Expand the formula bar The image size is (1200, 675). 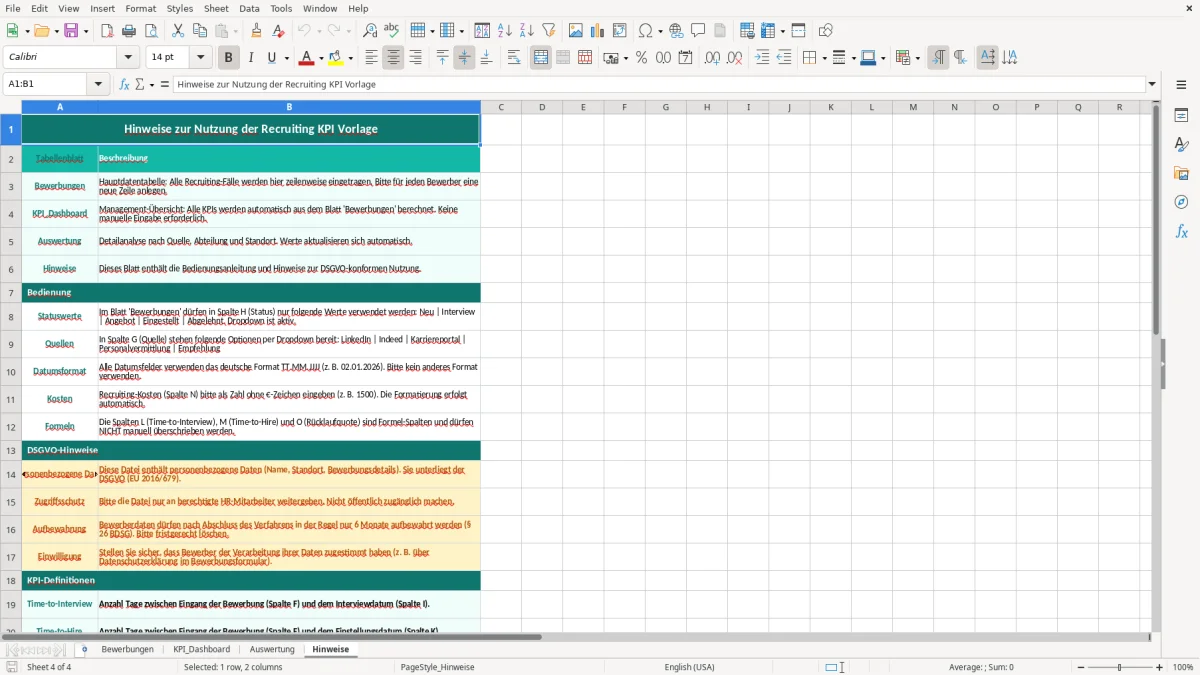[x=1152, y=85]
